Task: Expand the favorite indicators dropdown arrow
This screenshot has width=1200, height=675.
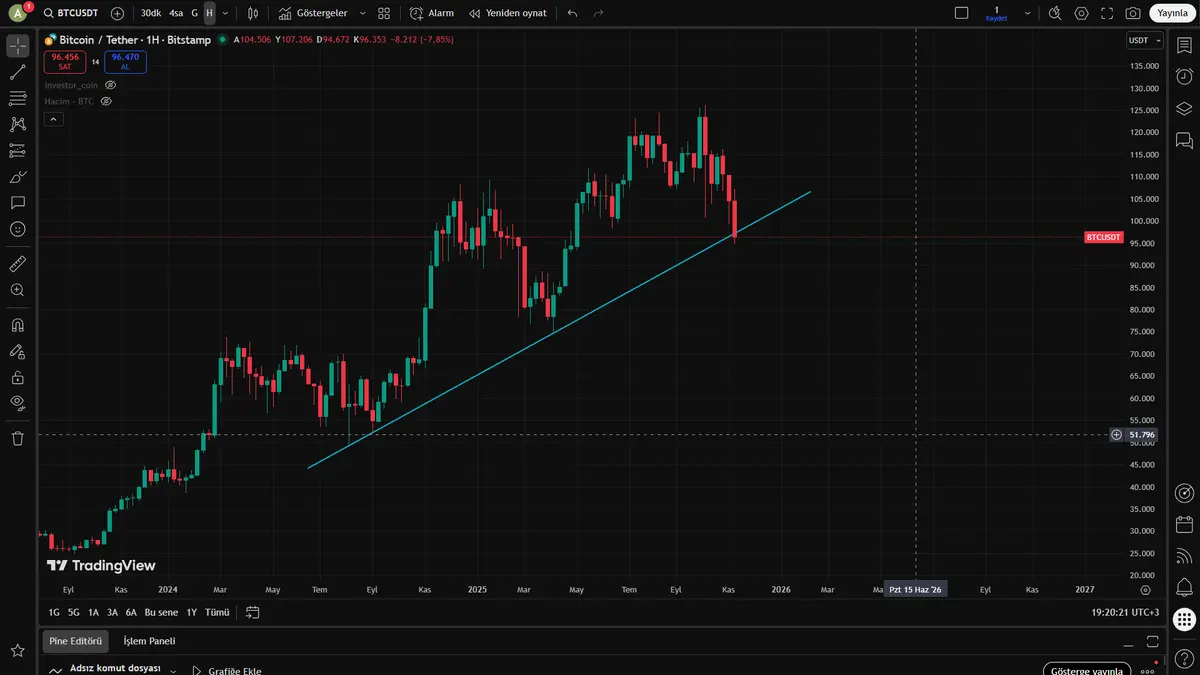Action: click(361, 13)
